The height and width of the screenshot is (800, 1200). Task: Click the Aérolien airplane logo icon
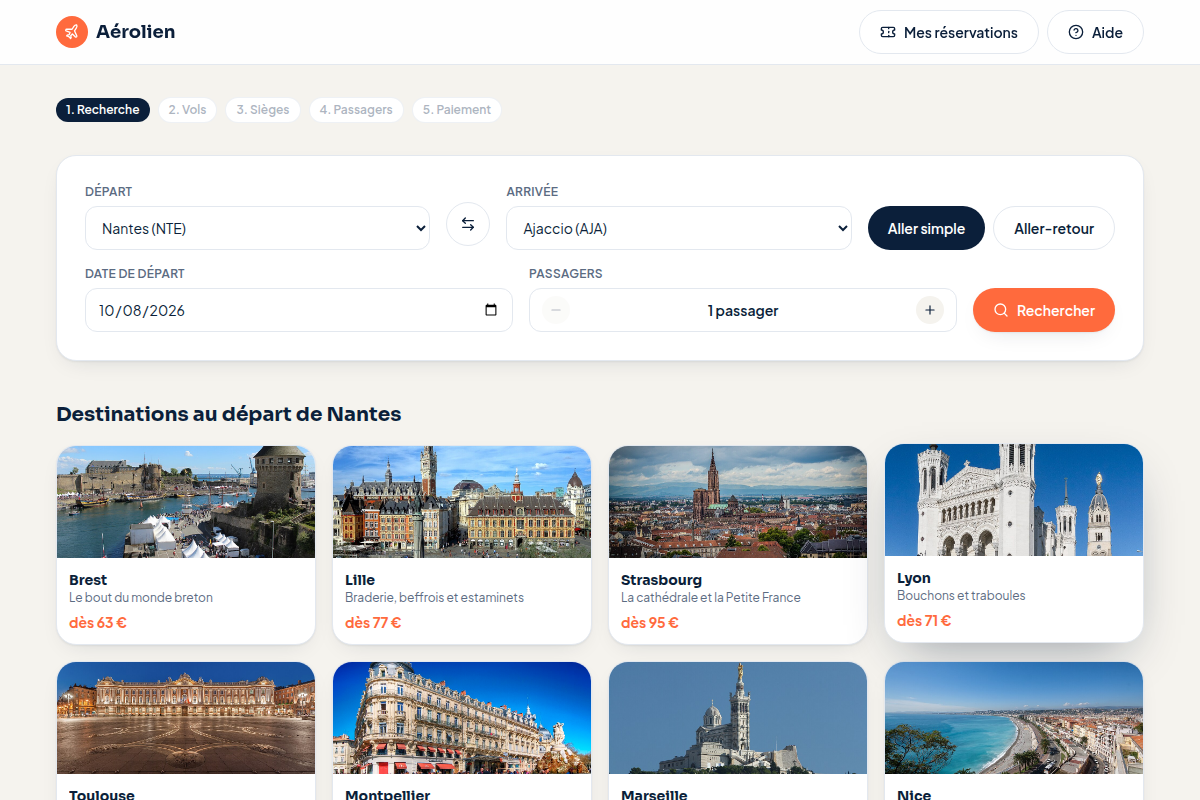tap(72, 32)
